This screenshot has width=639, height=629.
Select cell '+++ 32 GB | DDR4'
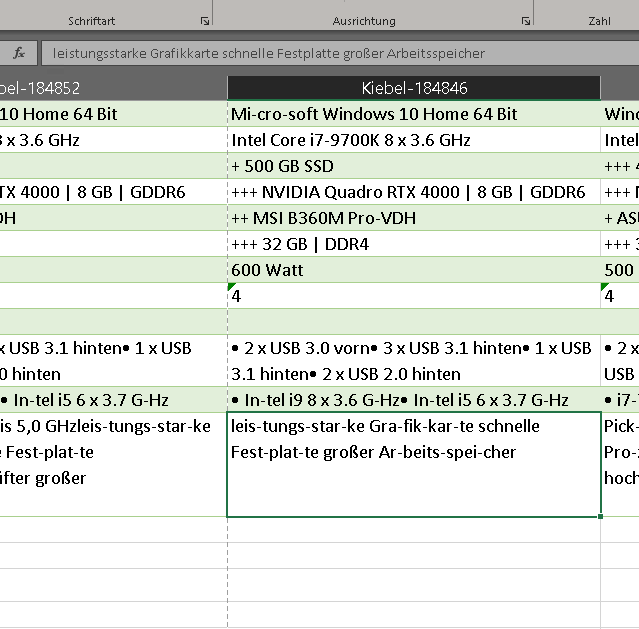tap(414, 245)
